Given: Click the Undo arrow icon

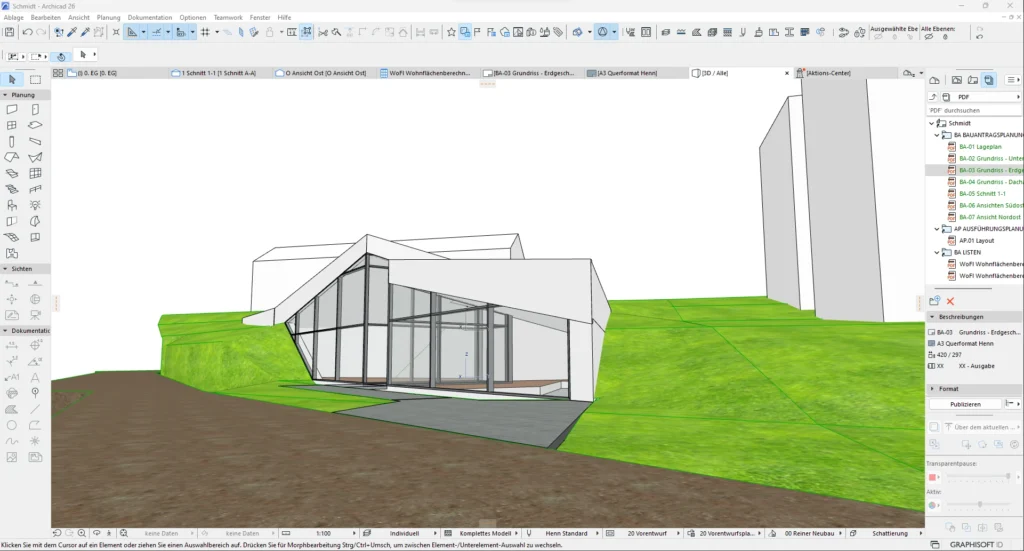Looking at the screenshot, I should pos(27,32).
